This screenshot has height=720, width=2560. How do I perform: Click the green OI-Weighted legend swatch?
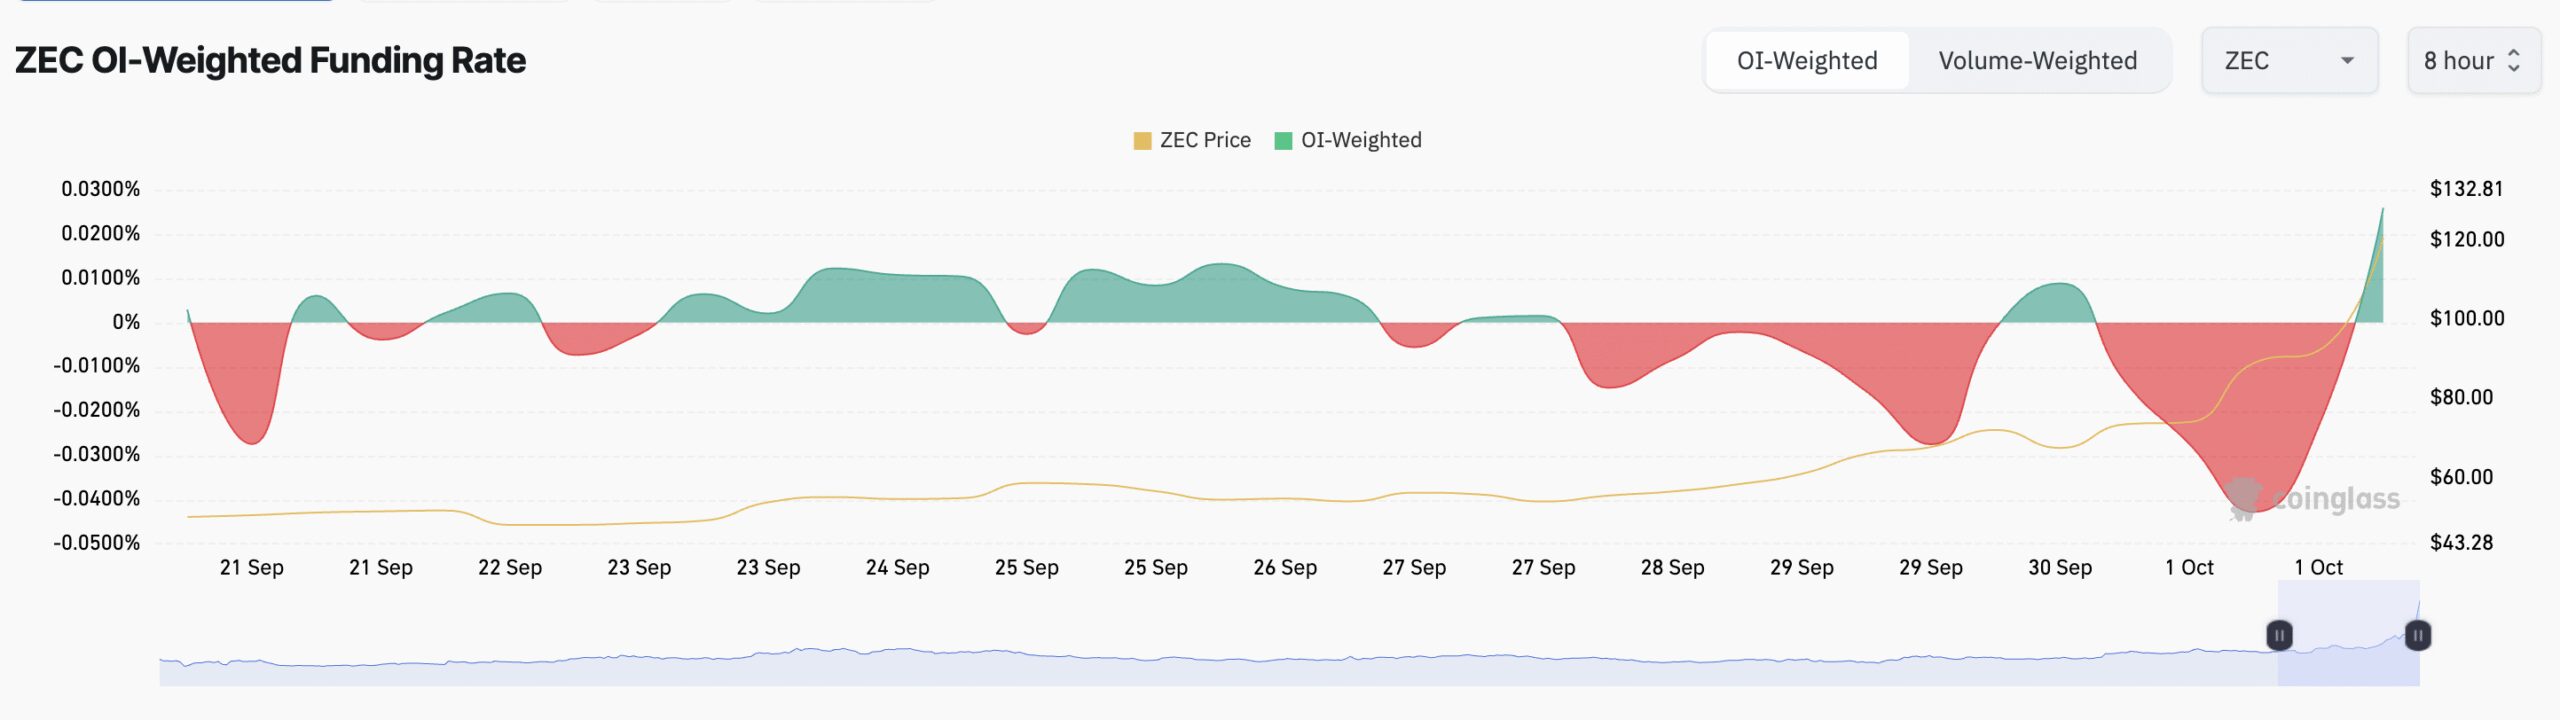tap(1283, 141)
